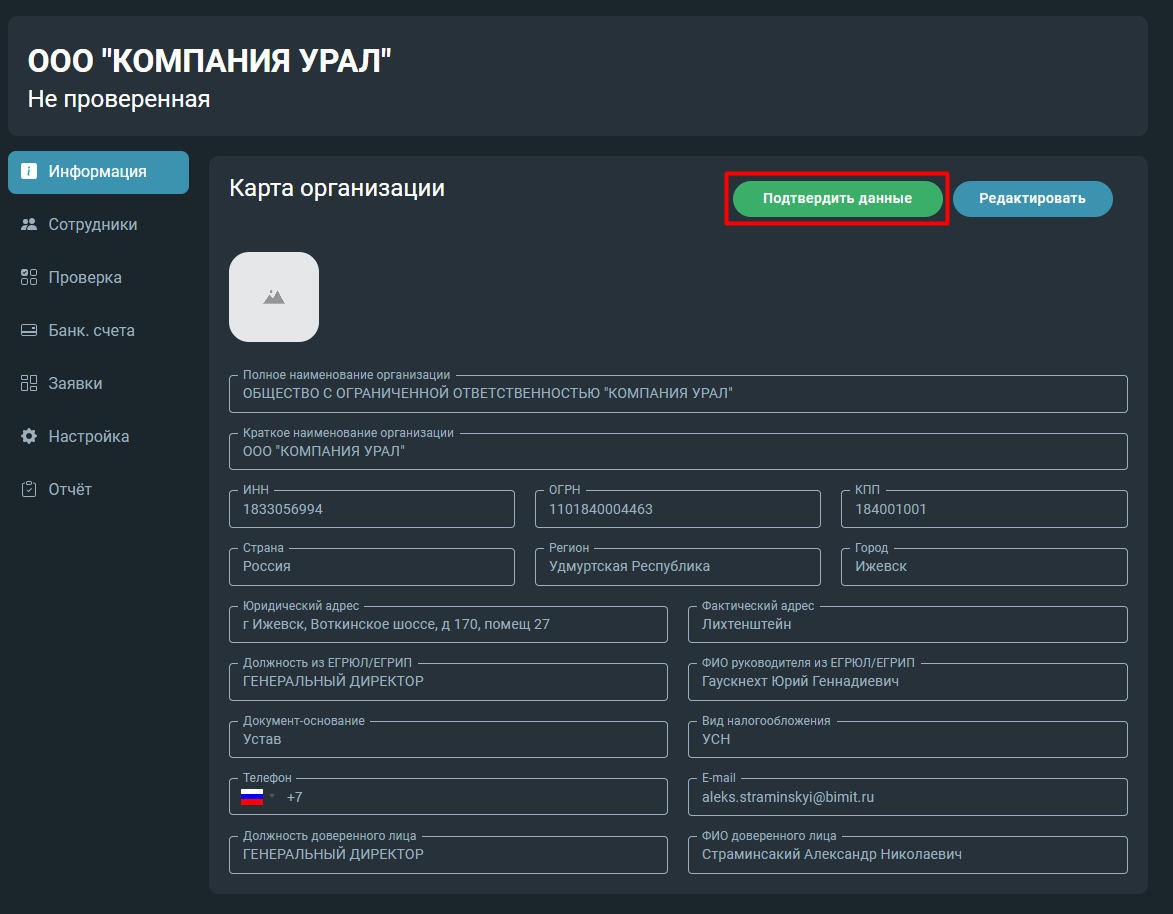Screen dimensions: 1173x914
Task: Select the ИНН input field
Action: coord(372,509)
